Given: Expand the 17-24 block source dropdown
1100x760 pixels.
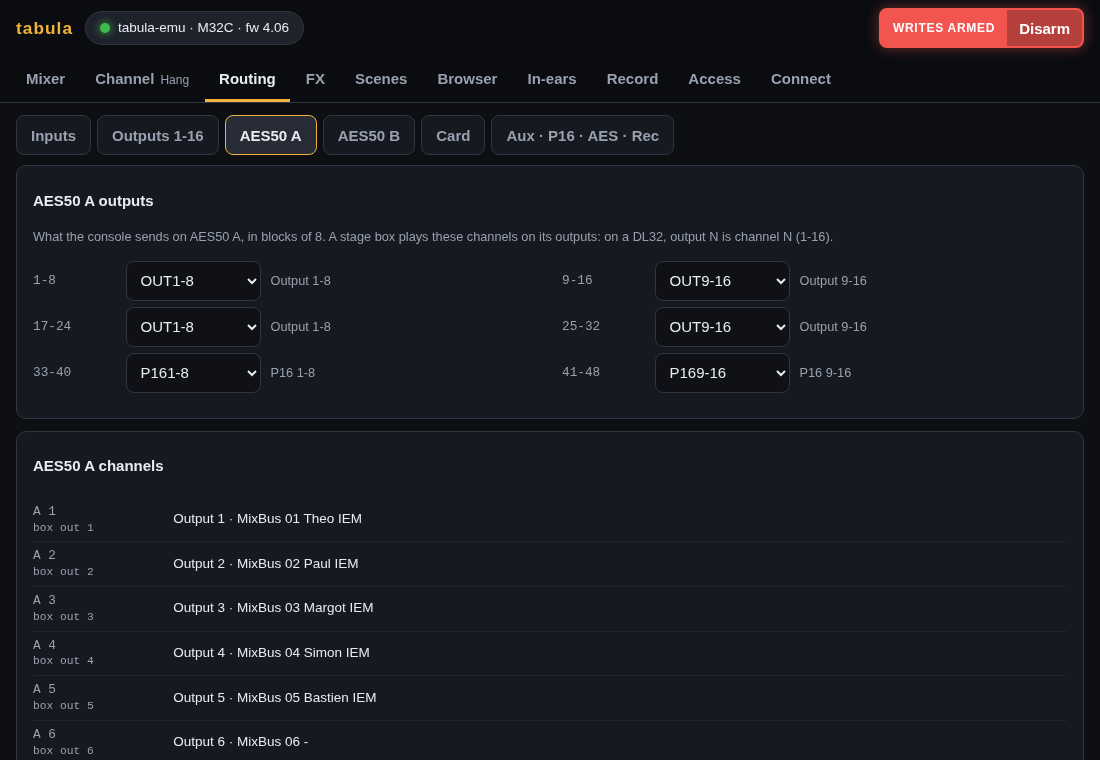Looking at the screenshot, I should 193,327.
